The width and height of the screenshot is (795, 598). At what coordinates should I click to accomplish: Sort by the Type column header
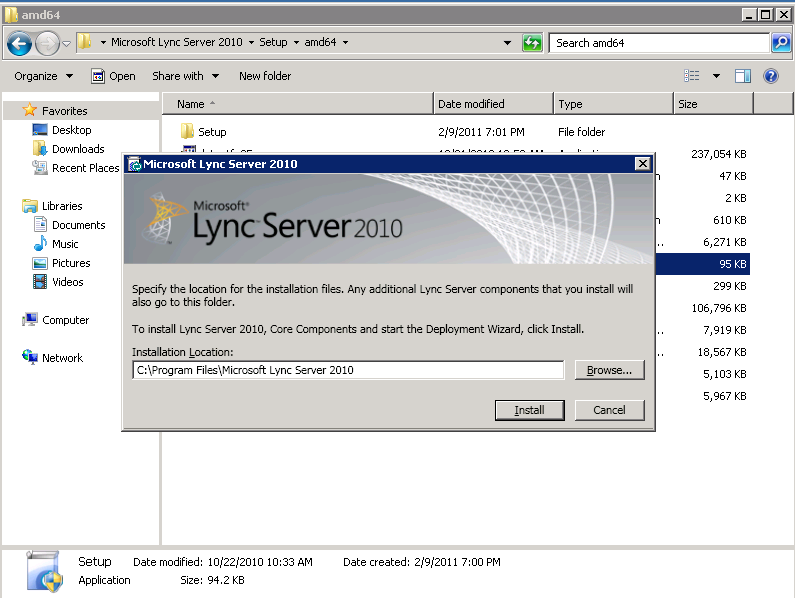(613, 104)
